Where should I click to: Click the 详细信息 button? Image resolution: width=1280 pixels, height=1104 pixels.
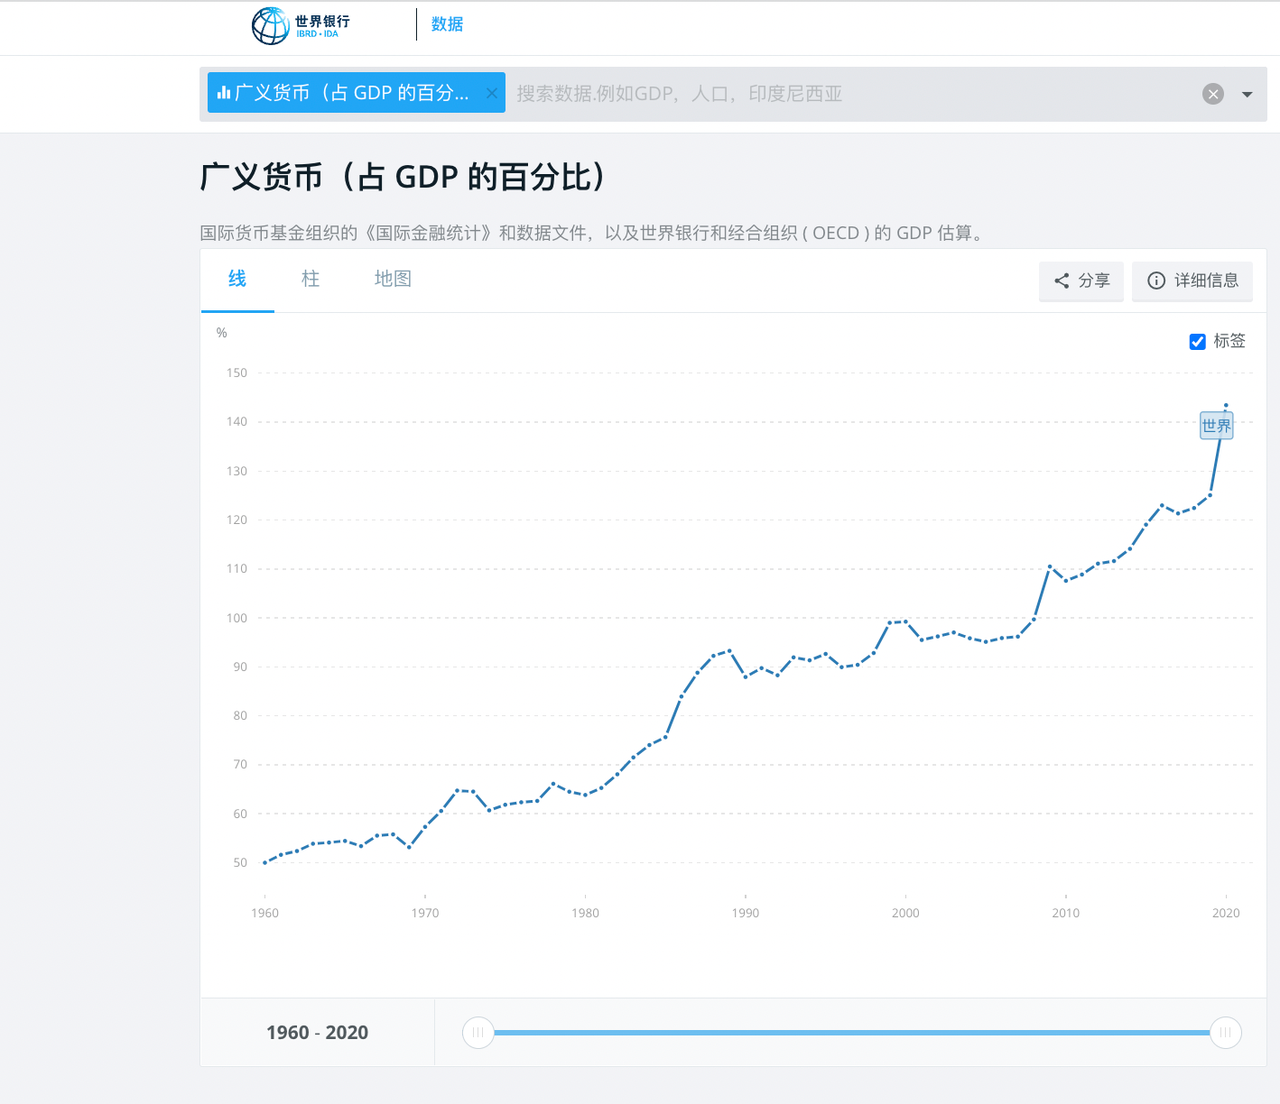(1192, 281)
